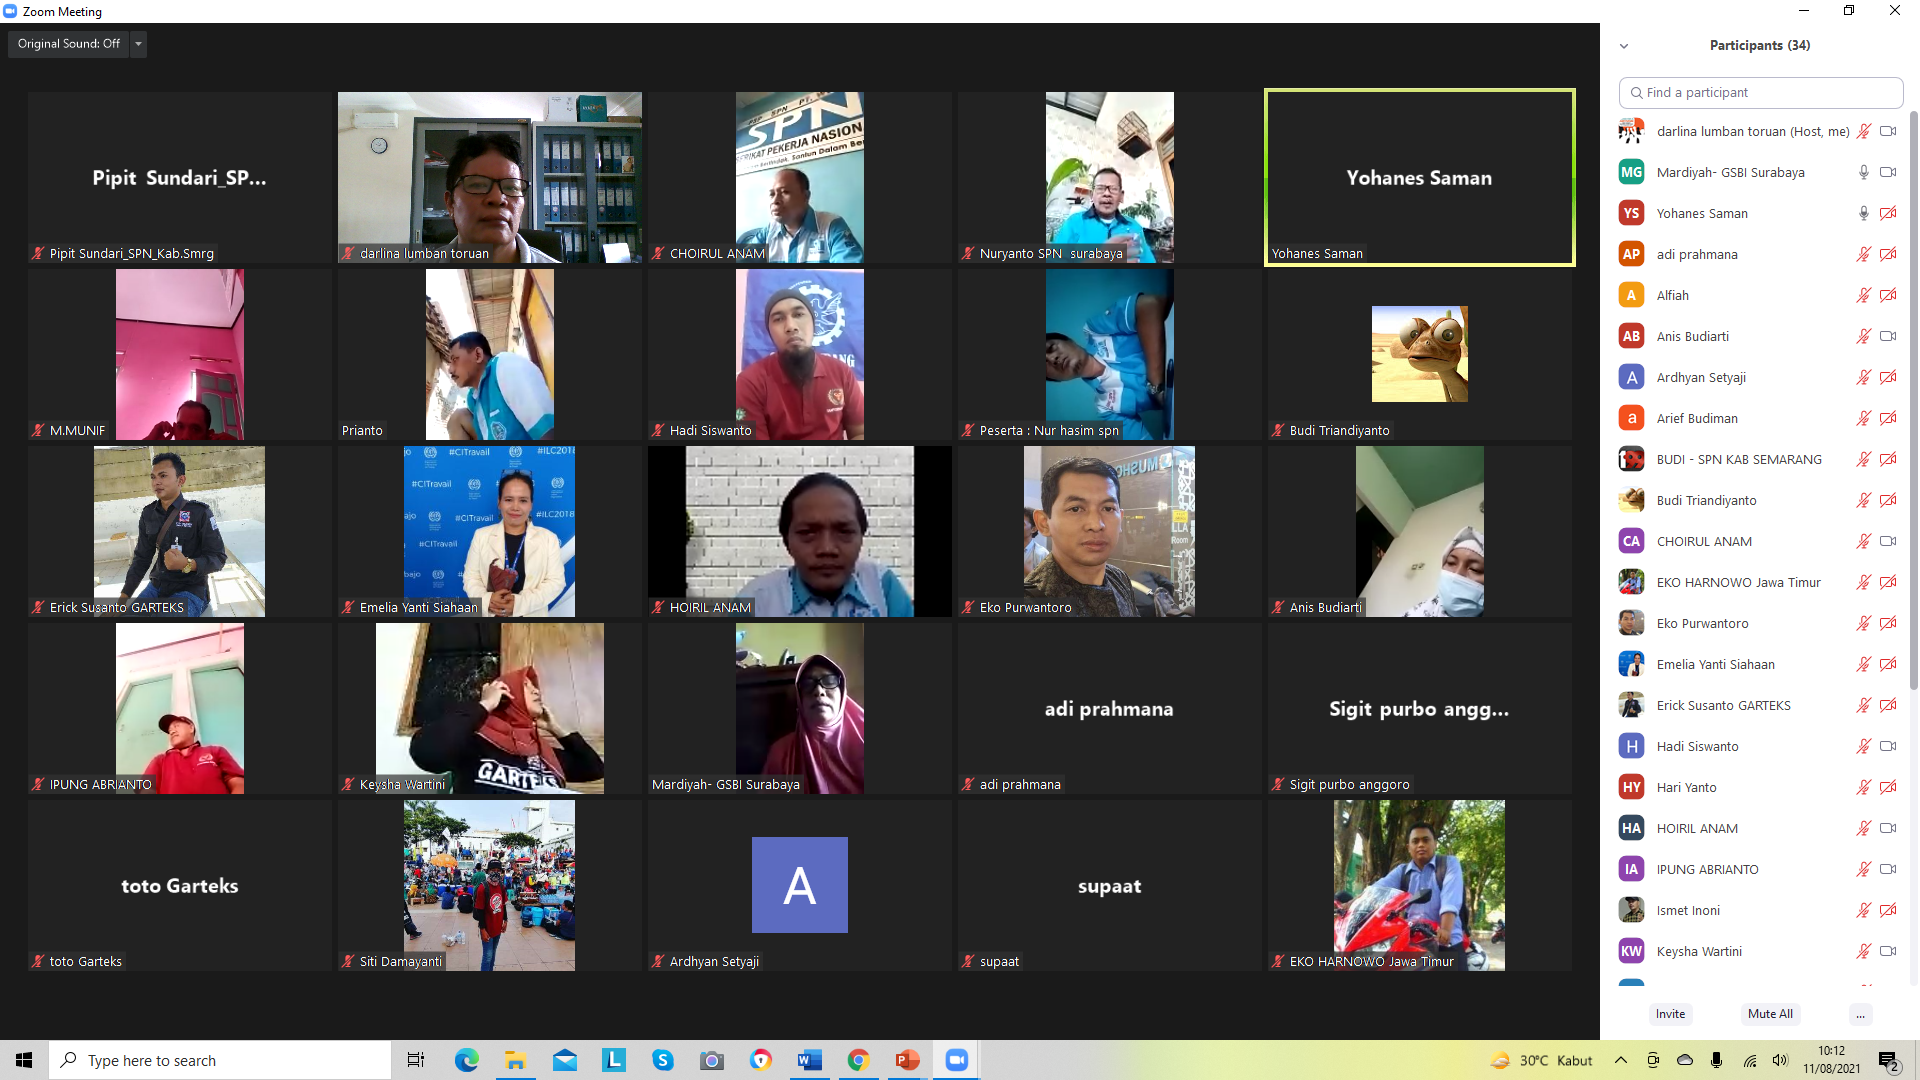Image resolution: width=1920 pixels, height=1080 pixels.
Task: Click the participants list scrollbar
Action: (1913, 400)
